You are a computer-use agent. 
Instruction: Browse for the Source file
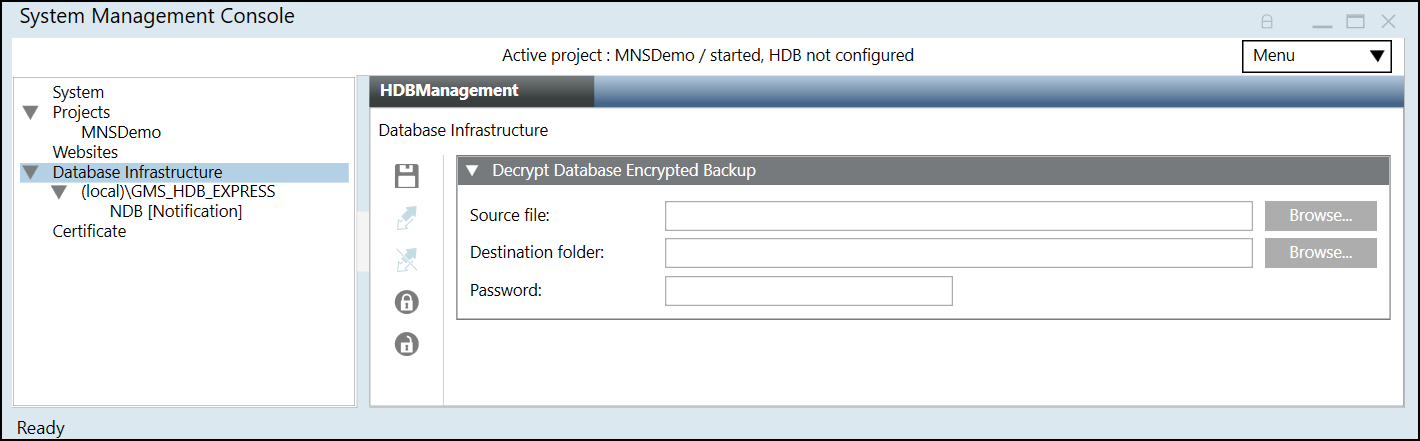point(1320,216)
